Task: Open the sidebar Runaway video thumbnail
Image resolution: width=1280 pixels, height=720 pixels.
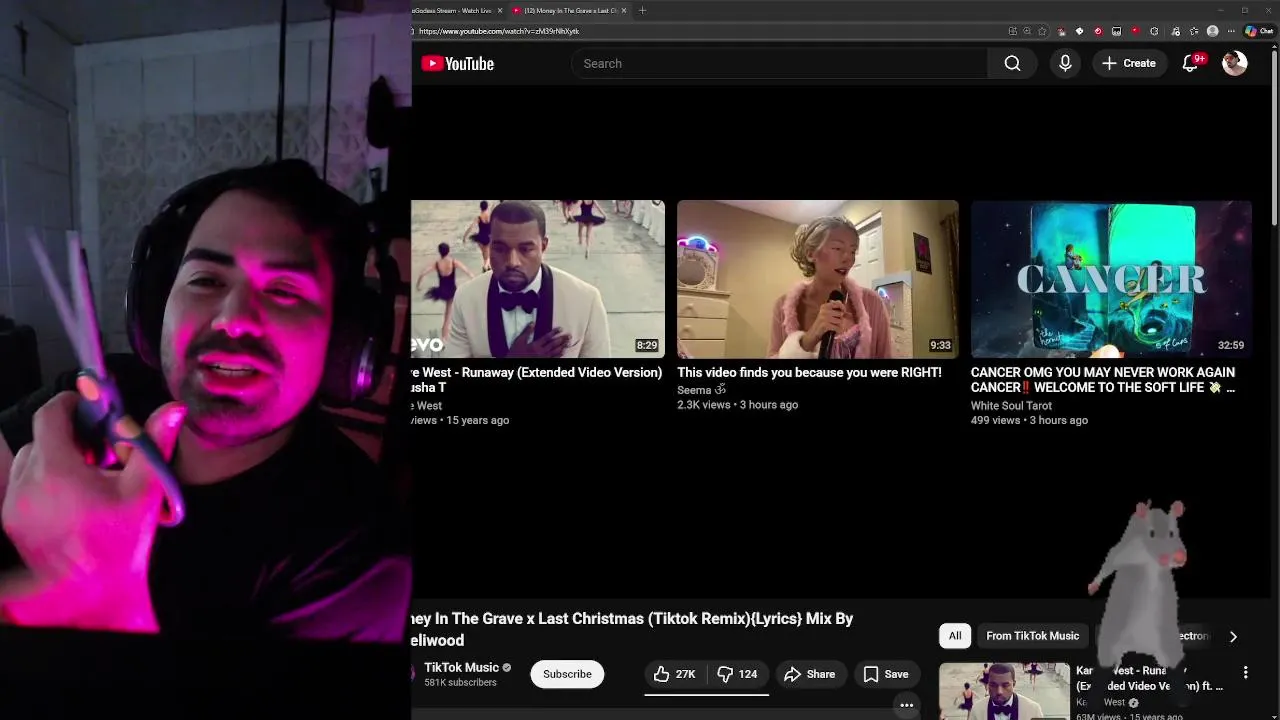Action: (x=1004, y=691)
